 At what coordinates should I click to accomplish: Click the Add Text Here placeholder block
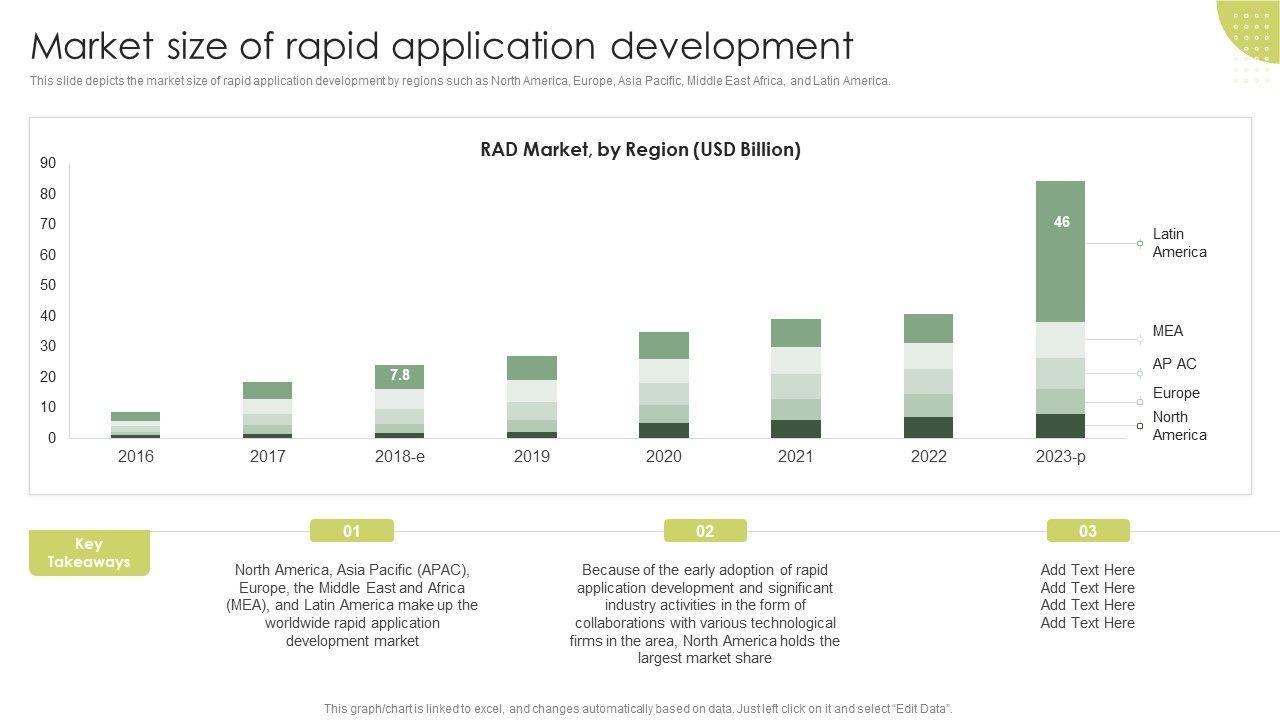pos(1087,596)
